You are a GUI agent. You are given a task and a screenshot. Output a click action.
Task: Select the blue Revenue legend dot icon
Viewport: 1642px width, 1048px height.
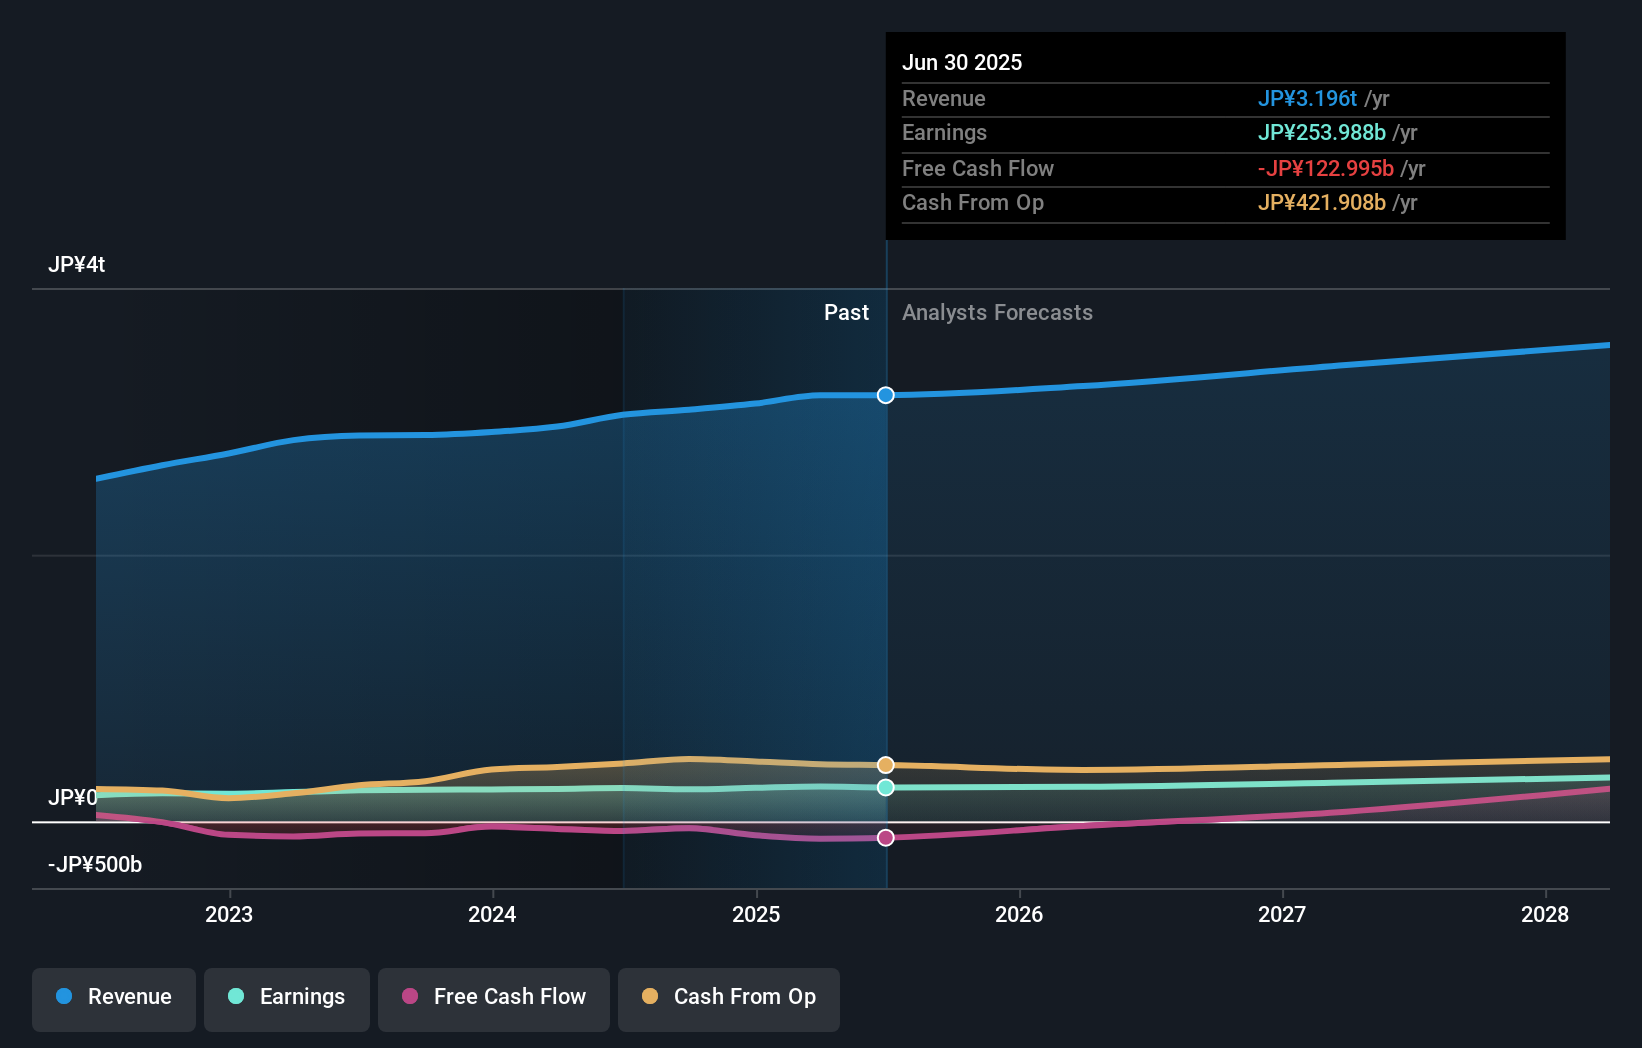[64, 997]
